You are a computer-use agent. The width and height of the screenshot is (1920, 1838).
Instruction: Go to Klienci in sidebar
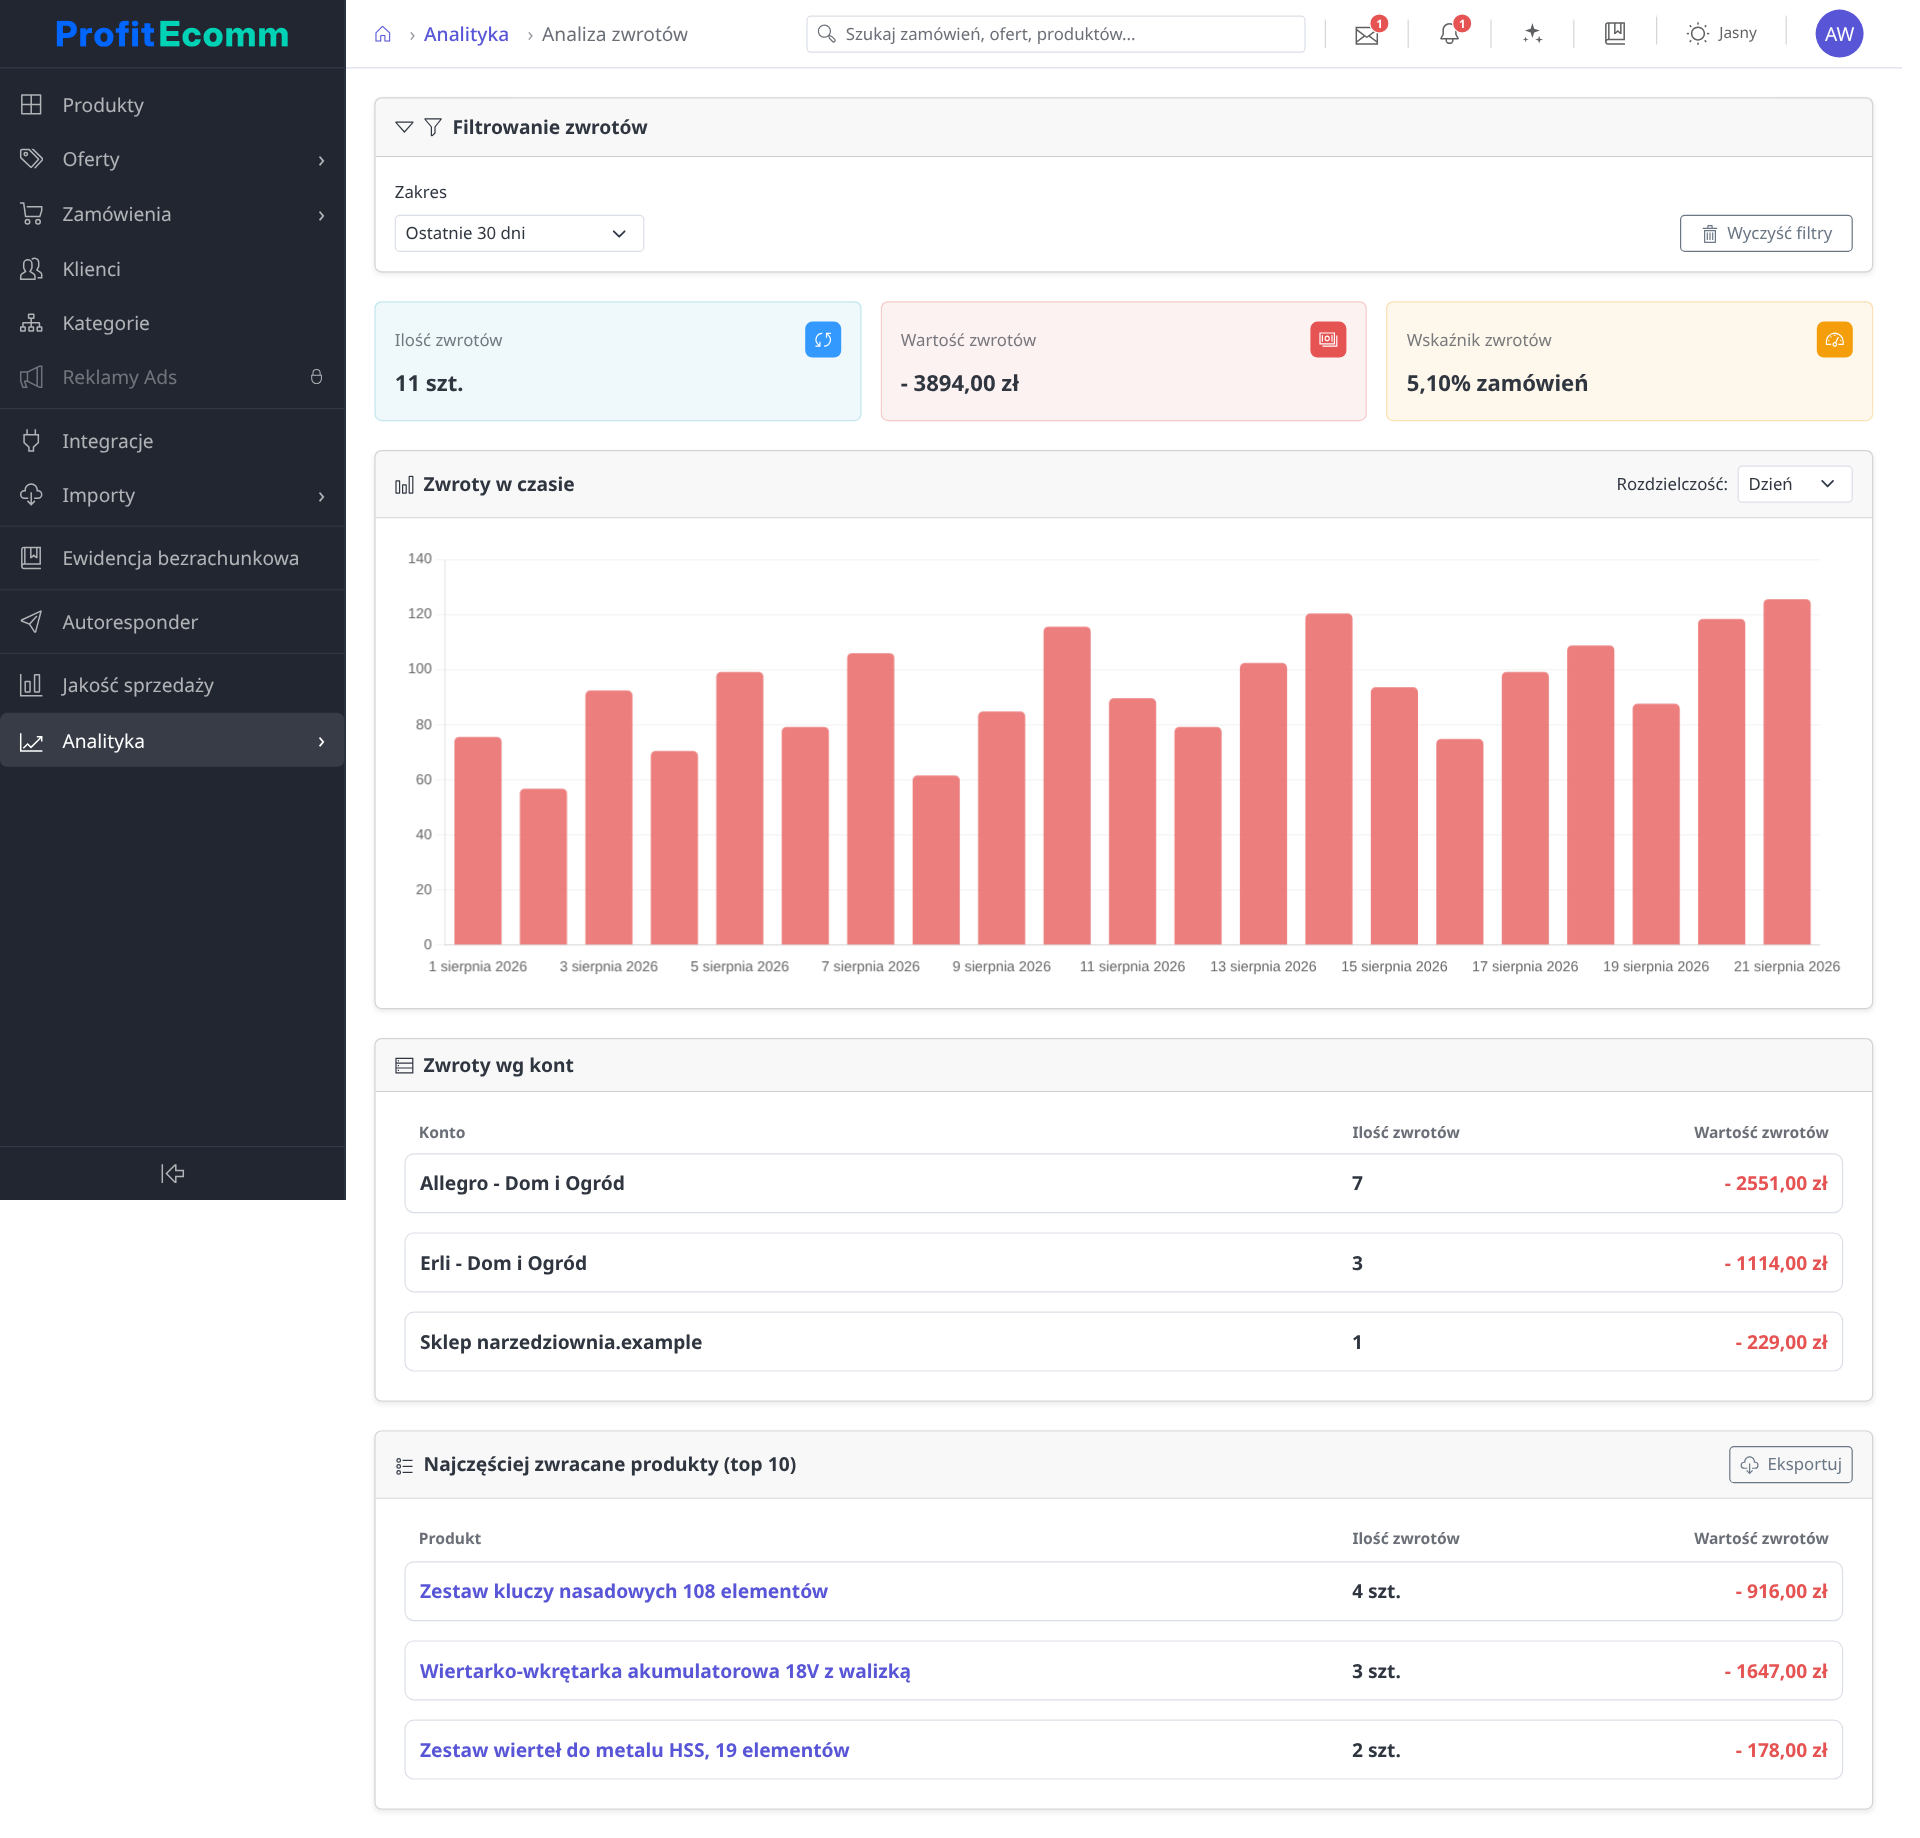point(172,269)
